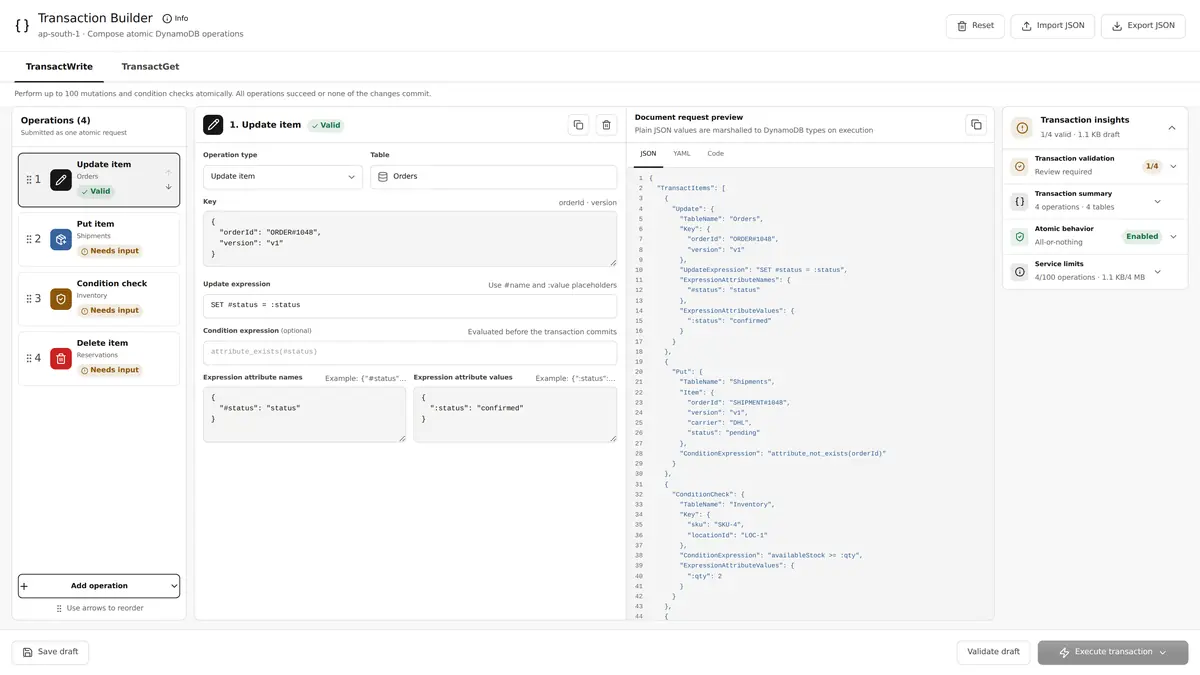Image resolution: width=1200 pixels, height=675 pixels.
Task: Click the Condition expression input
Action: point(410,352)
